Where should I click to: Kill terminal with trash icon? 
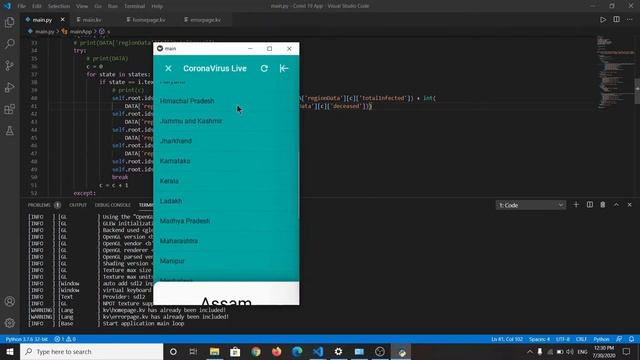[x=603, y=204]
